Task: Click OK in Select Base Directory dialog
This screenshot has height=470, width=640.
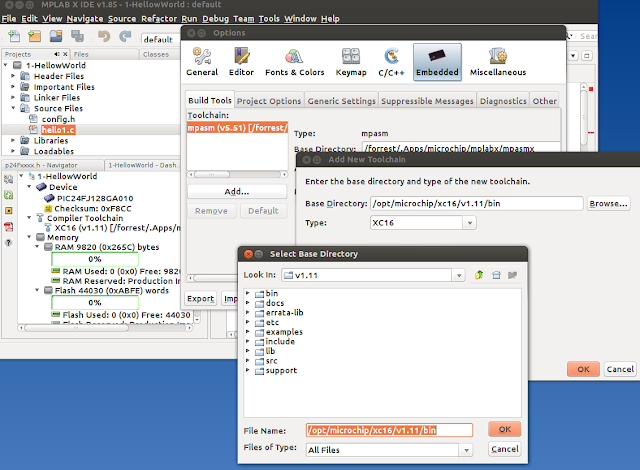Action: pos(504,429)
